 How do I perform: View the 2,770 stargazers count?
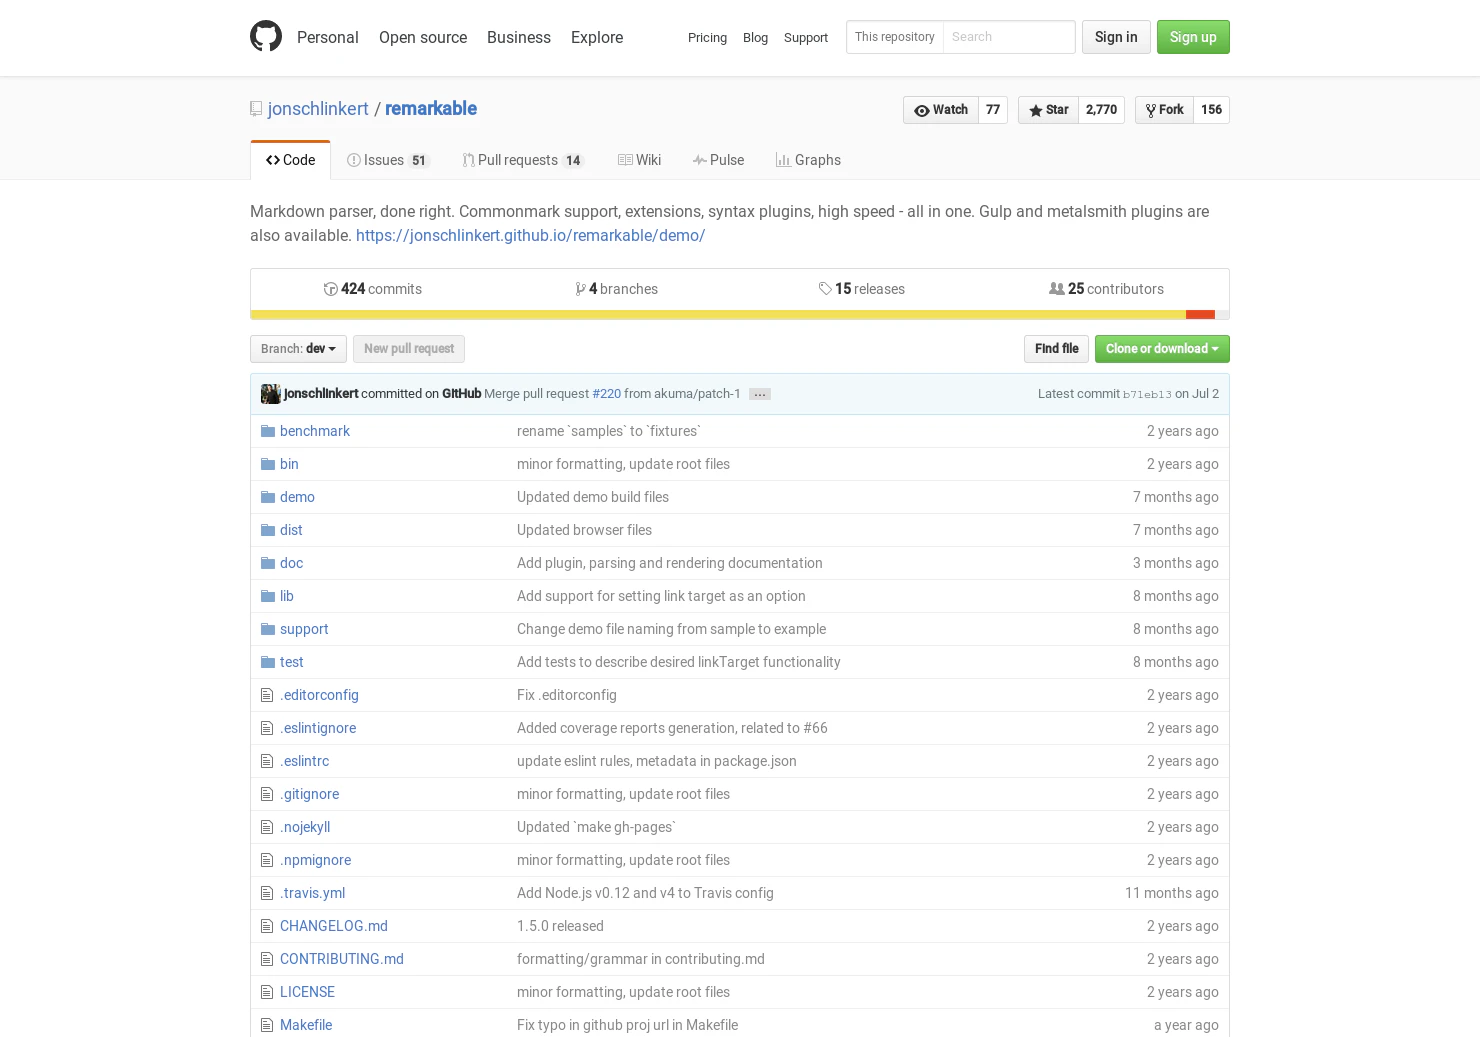click(x=1101, y=110)
